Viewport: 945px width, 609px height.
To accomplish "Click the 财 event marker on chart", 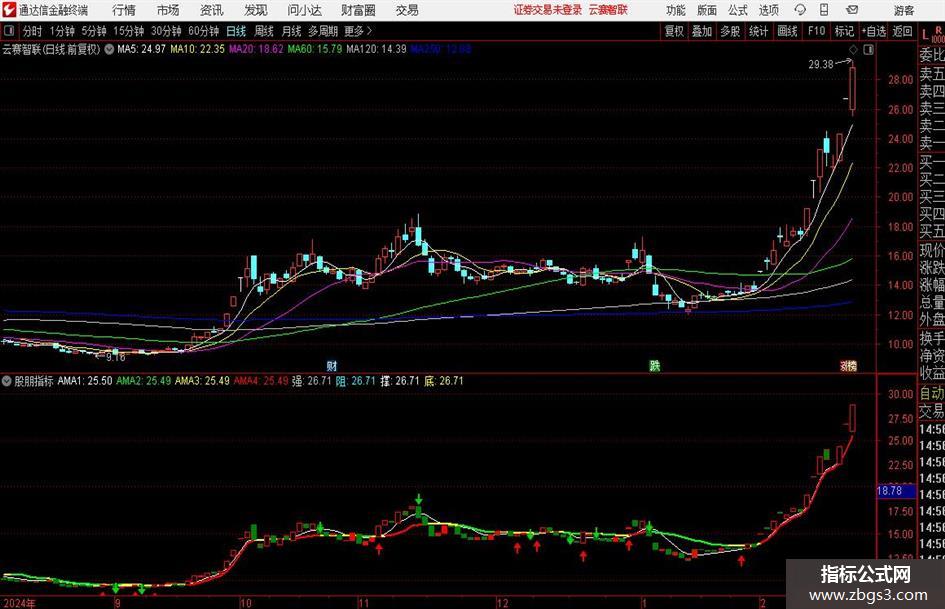I will (x=331, y=365).
